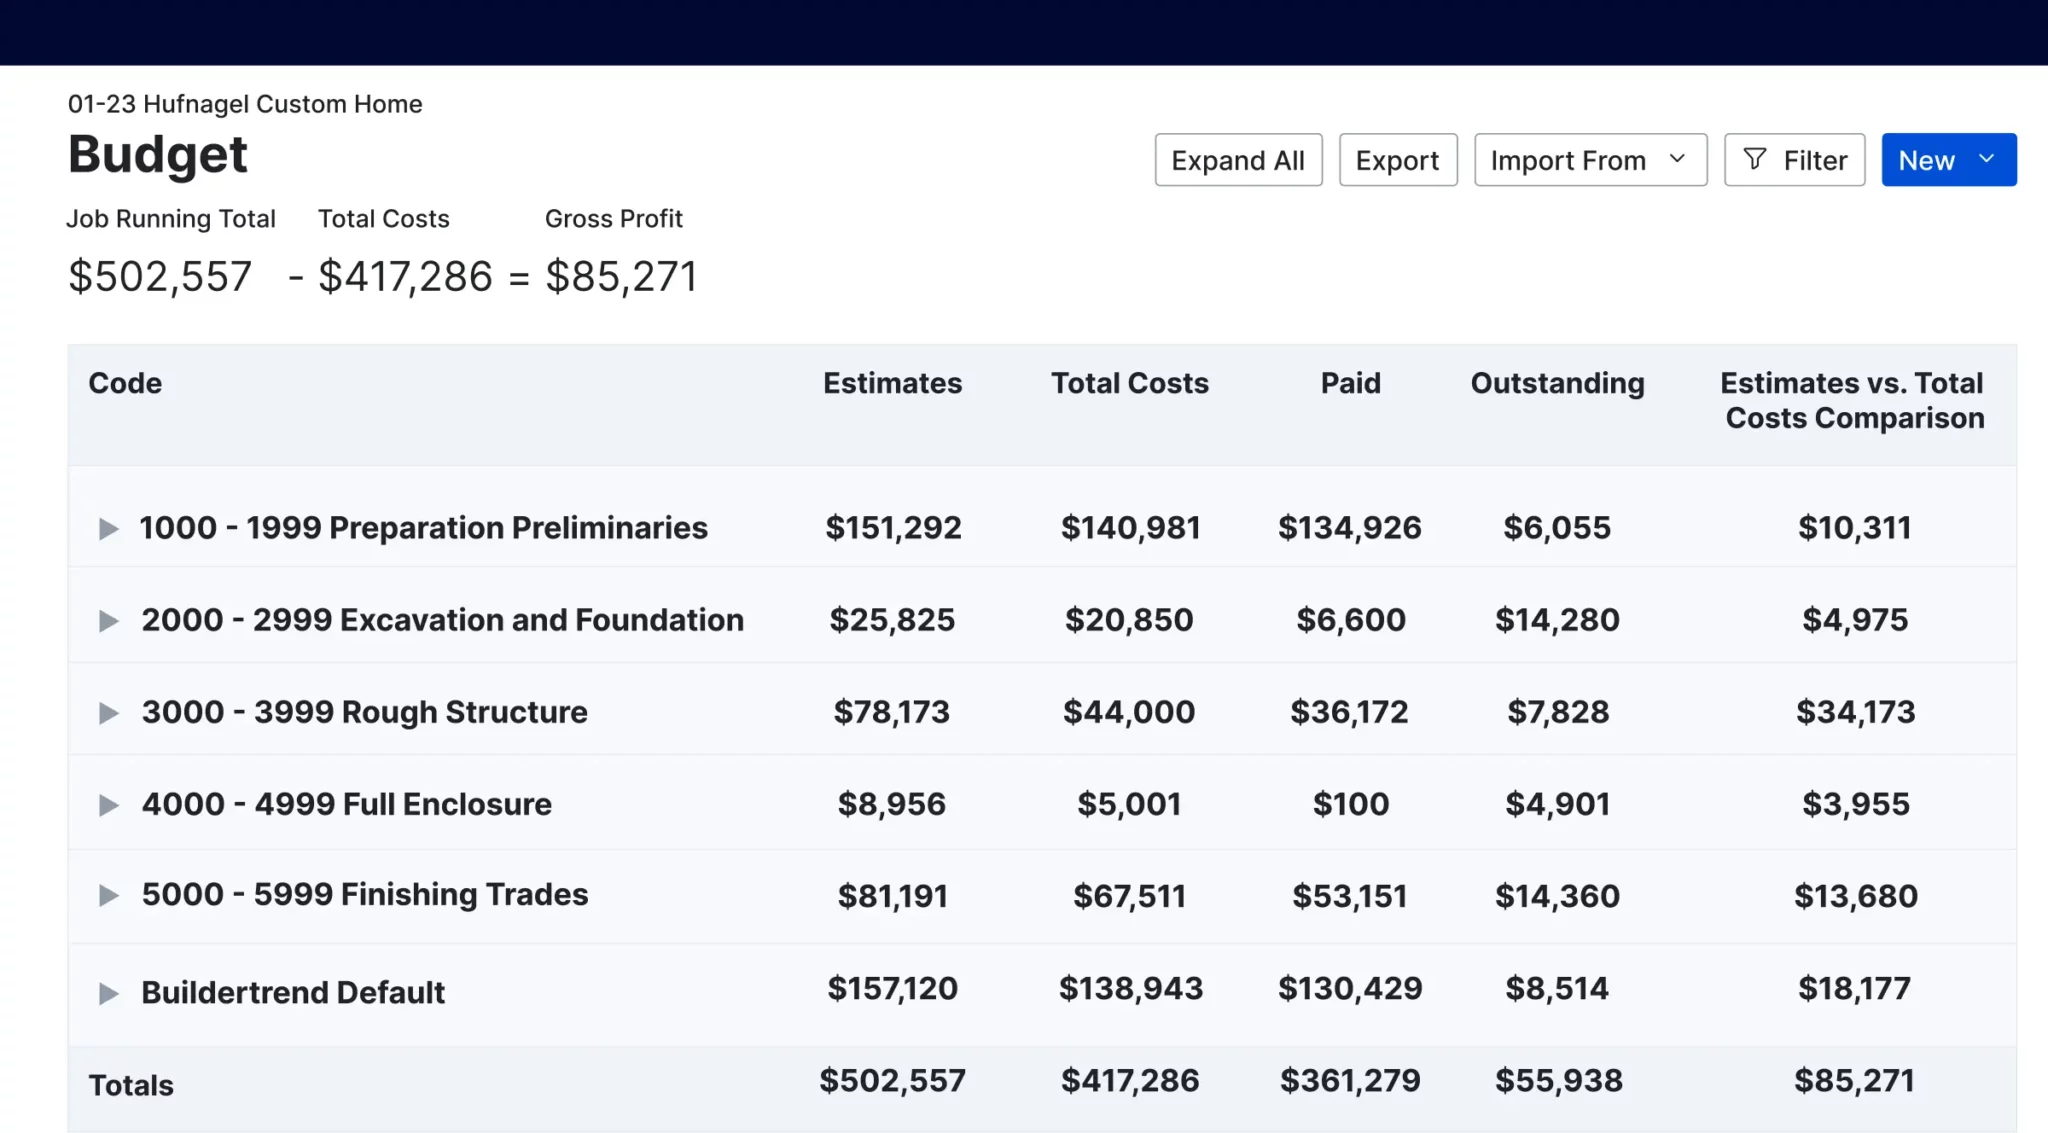2048x1133 pixels.
Task: Sort by the Estimates column header
Action: 892,383
